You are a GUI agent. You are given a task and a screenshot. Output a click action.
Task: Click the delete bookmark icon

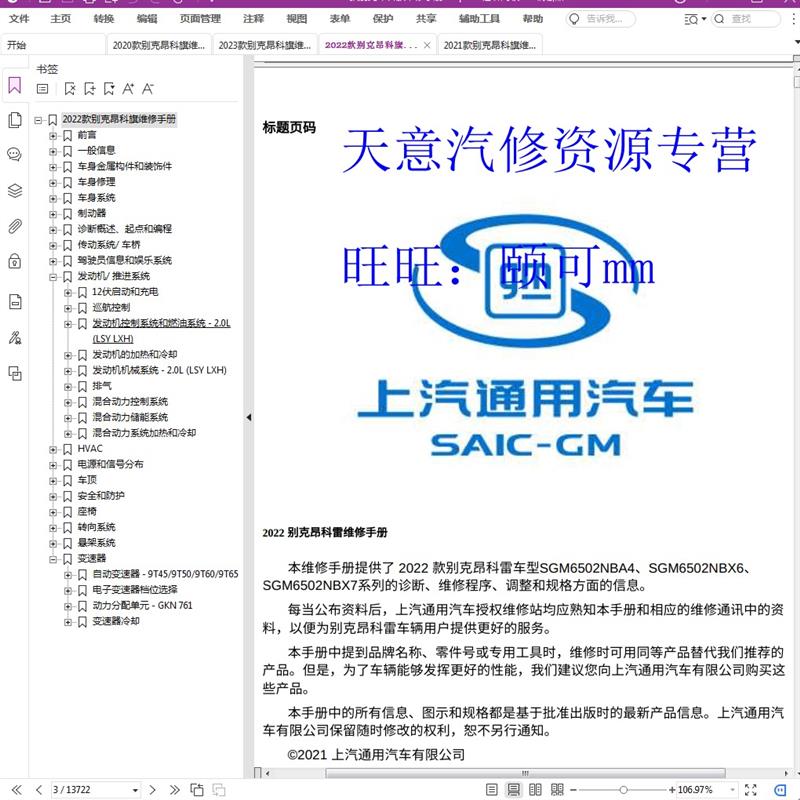click(x=70, y=89)
